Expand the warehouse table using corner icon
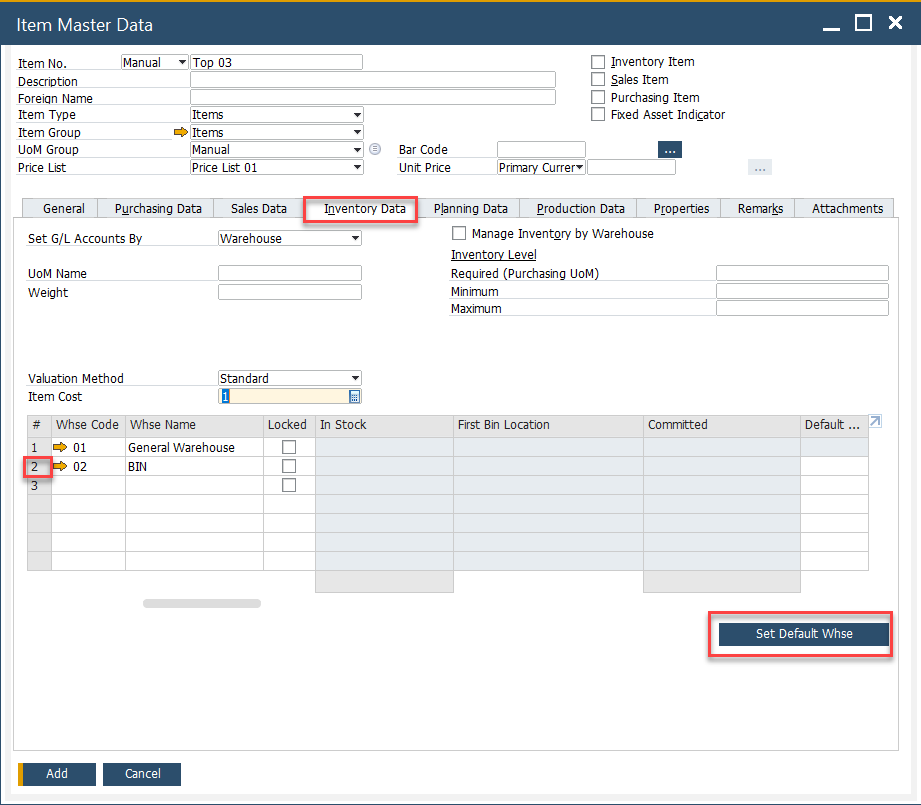921x805 pixels. (x=875, y=422)
